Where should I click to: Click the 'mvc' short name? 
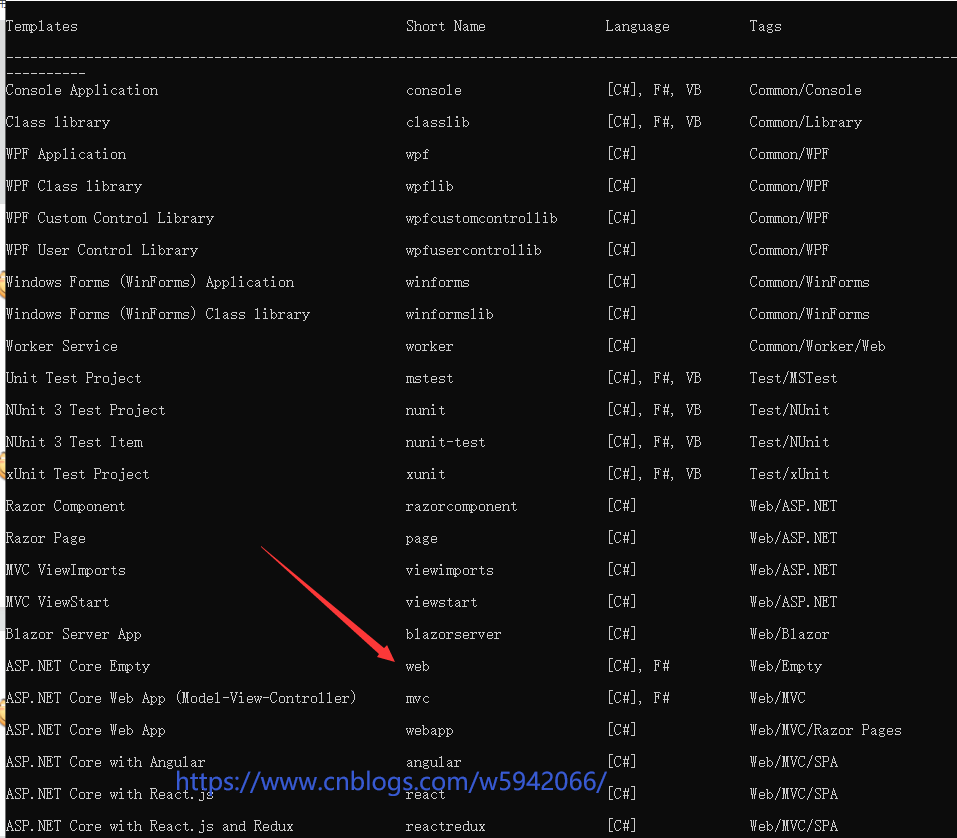[417, 698]
